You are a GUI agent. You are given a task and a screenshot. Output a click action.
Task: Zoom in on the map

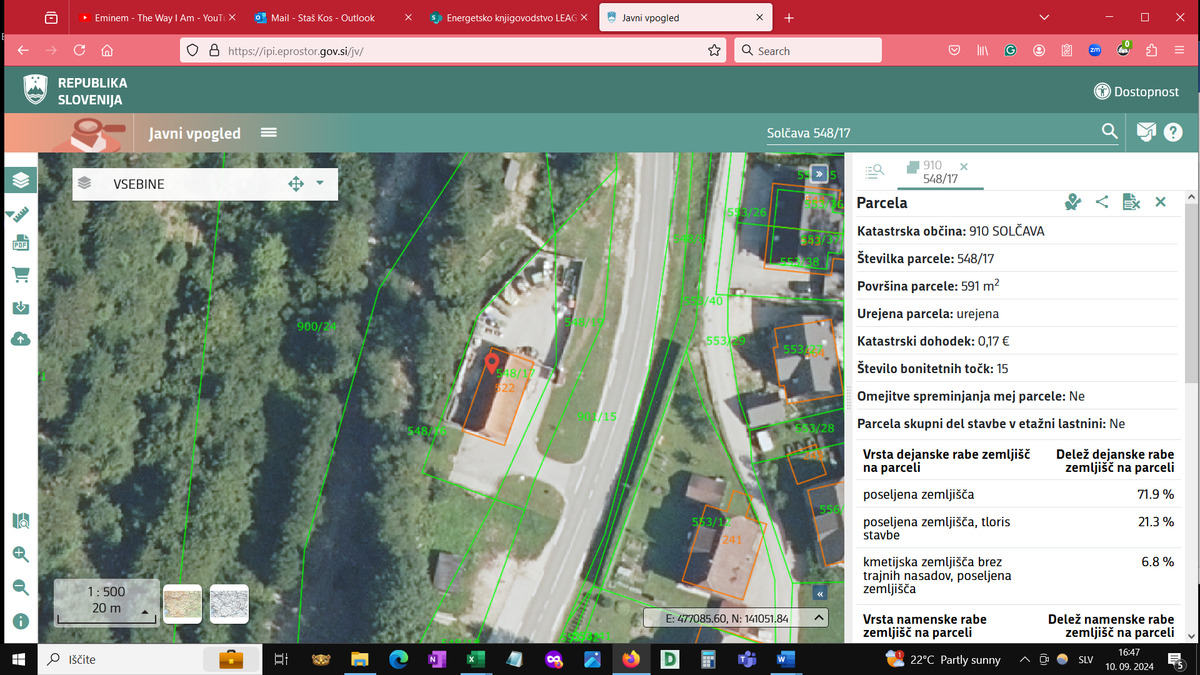(x=21, y=554)
